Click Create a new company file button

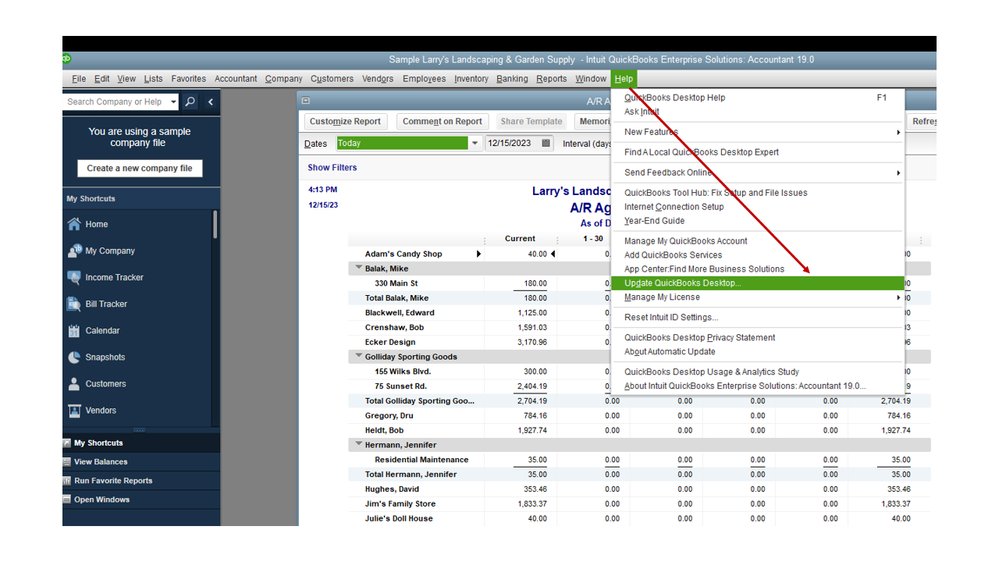139,168
